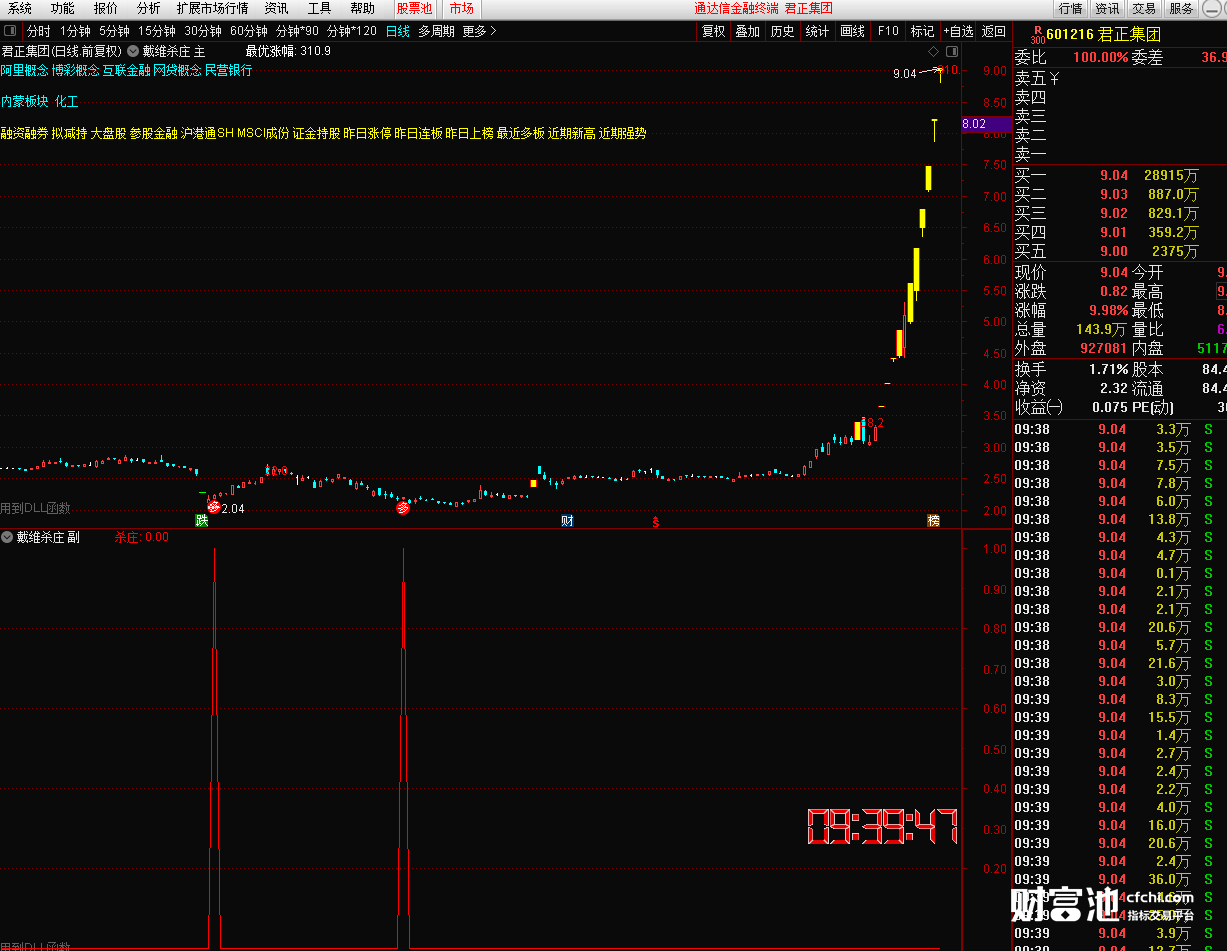This screenshot has width=1227, height=951.
Task: Click the 画线 drawing button
Action: click(x=852, y=31)
